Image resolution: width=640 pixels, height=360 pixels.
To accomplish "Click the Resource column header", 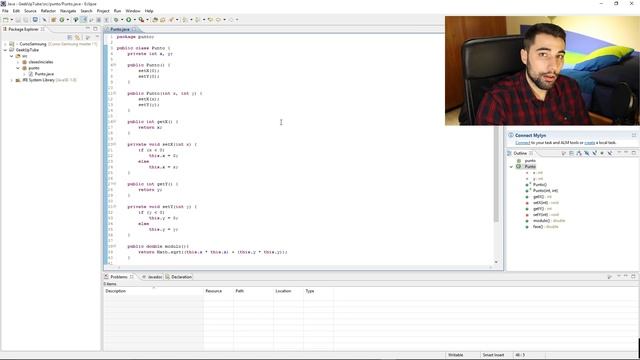I will tap(218, 291).
